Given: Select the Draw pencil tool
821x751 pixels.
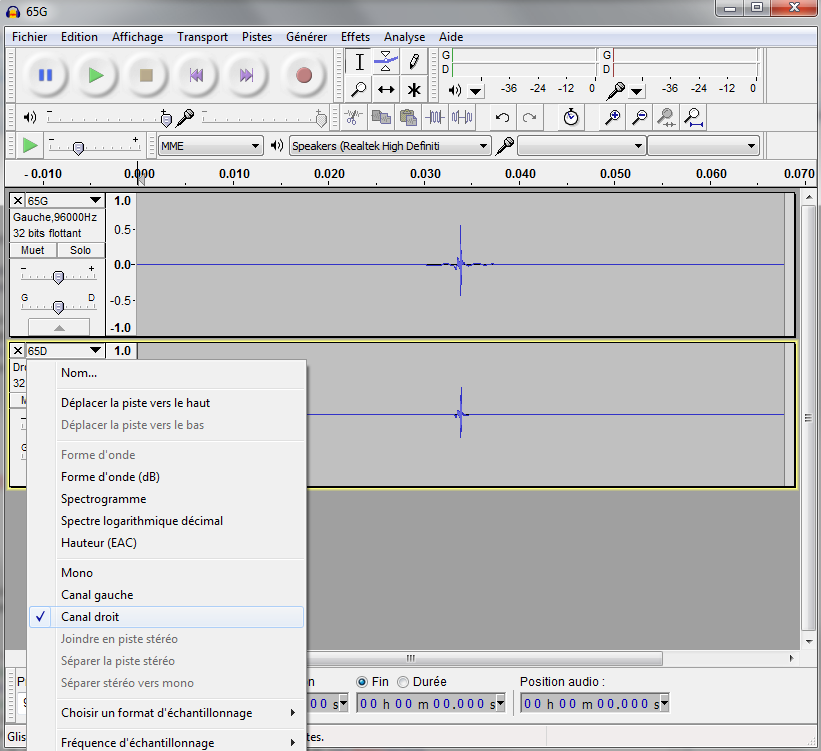Looking at the screenshot, I should pyautogui.click(x=414, y=62).
